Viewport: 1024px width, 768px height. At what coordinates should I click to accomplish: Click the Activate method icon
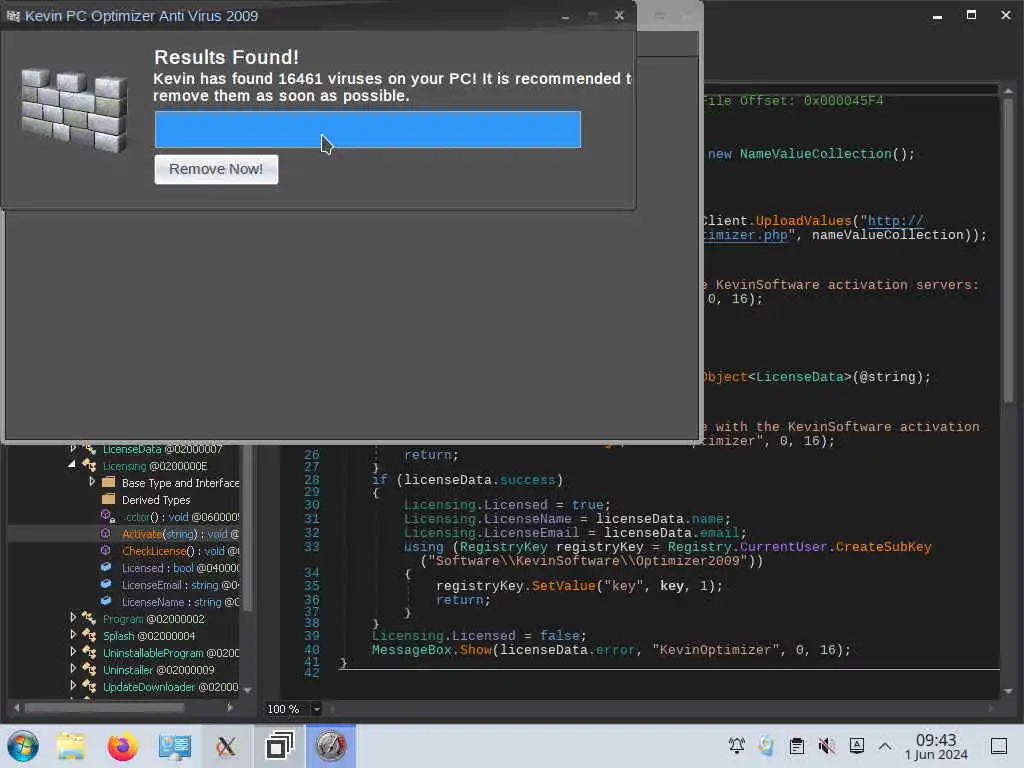(106, 534)
